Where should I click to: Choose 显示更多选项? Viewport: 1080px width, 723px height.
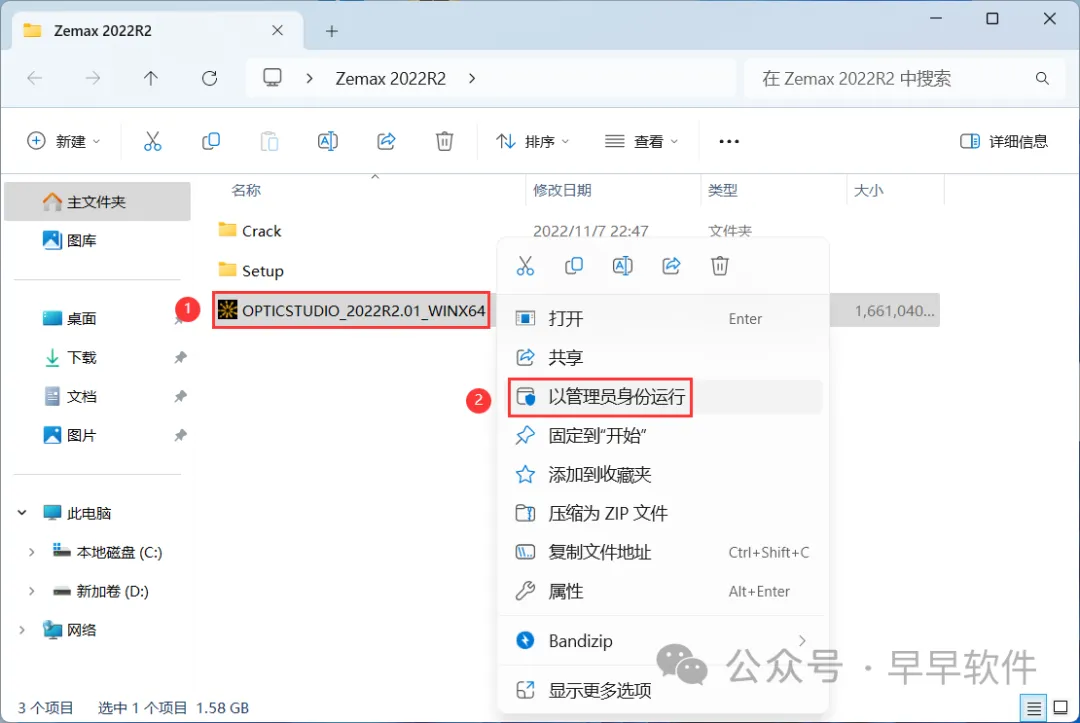pyautogui.click(x=661, y=690)
